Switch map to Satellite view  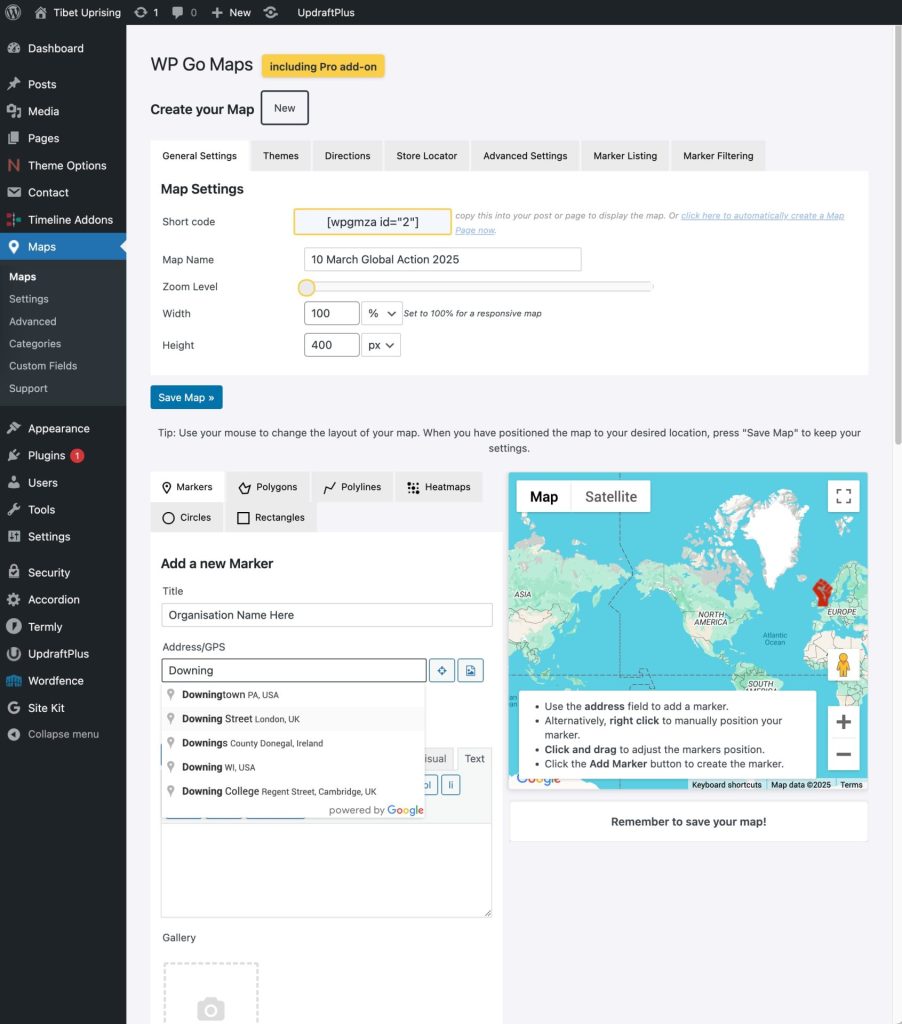tap(611, 497)
